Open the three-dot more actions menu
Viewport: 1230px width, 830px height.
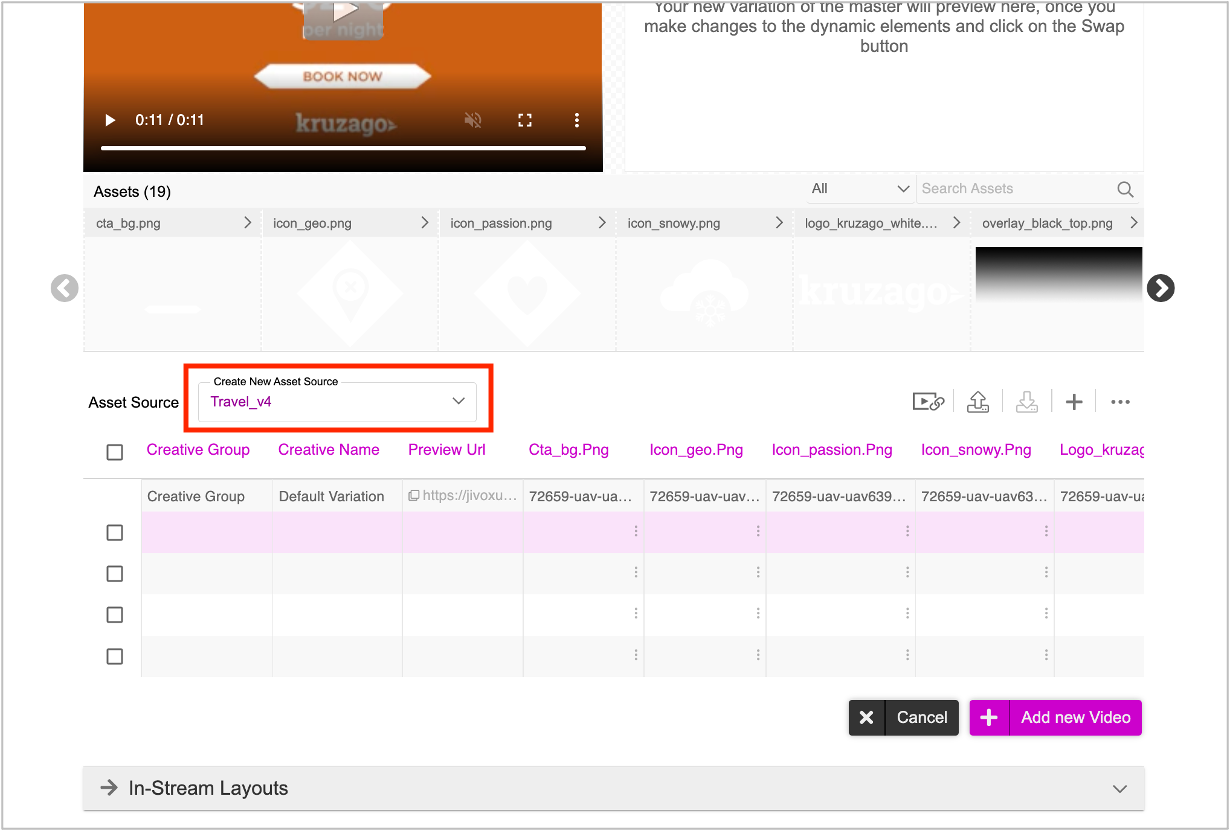coord(1120,402)
